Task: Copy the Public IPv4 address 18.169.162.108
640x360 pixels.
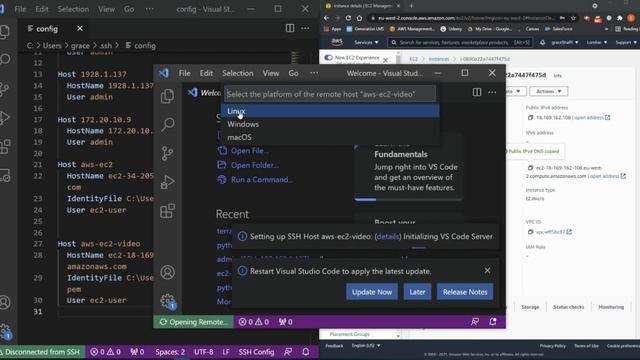Action: [530, 118]
